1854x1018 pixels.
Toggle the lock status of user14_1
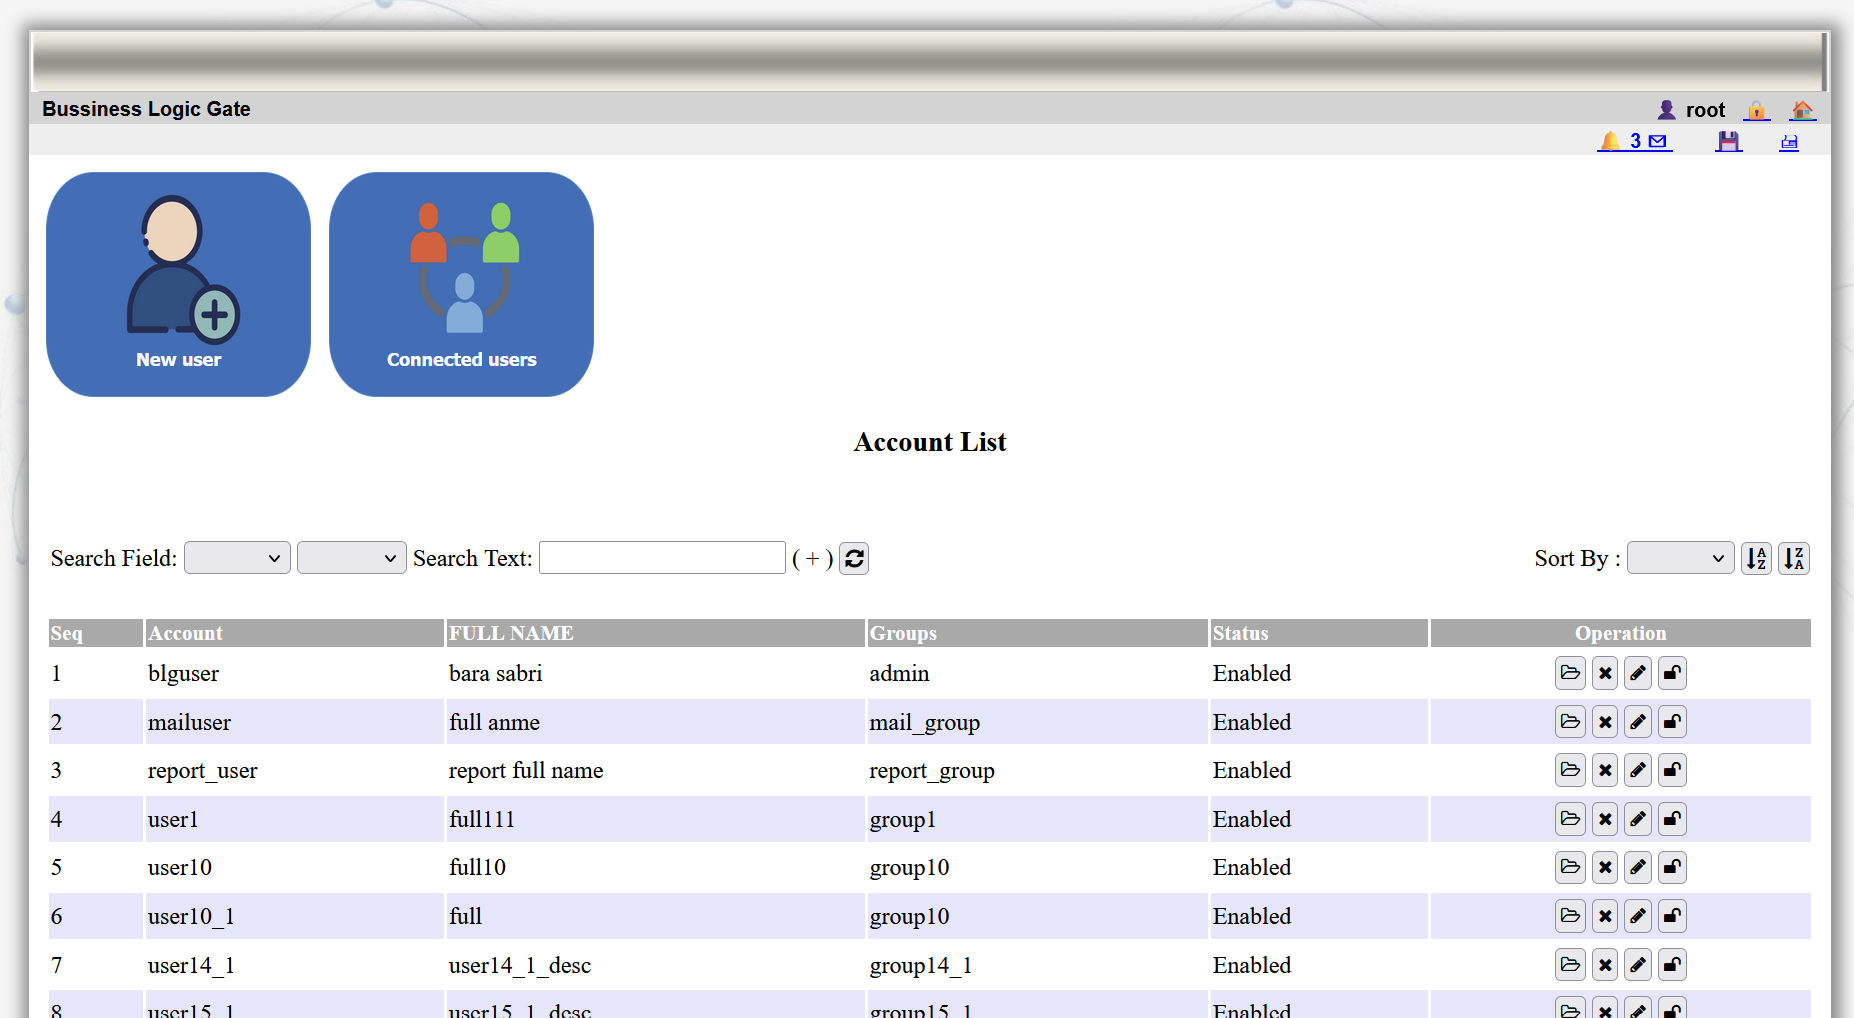[x=1672, y=965]
